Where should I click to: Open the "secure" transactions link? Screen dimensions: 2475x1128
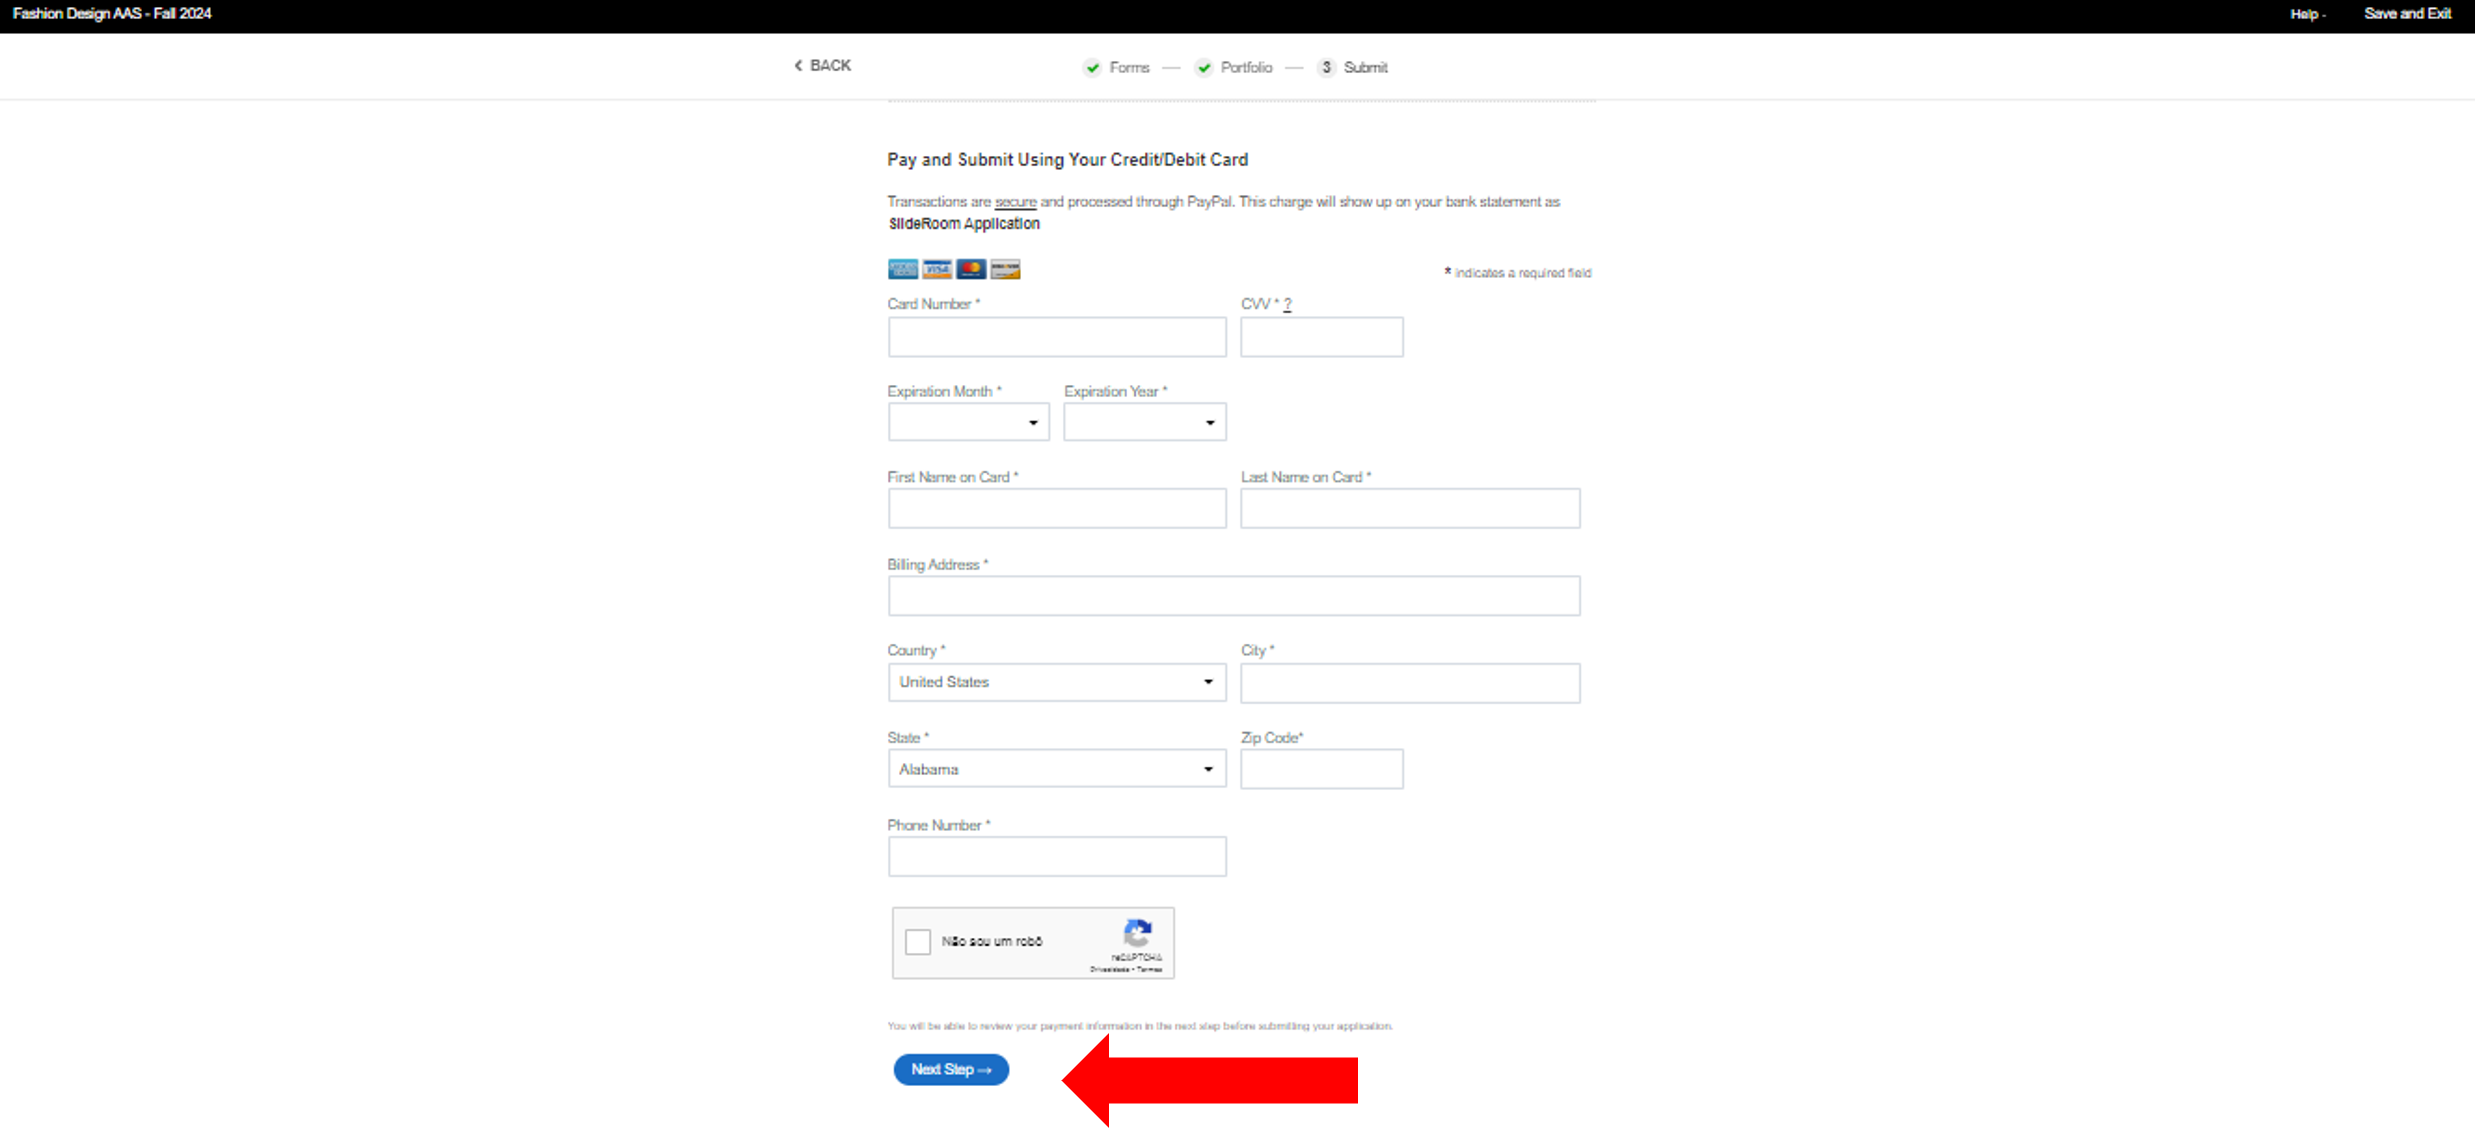(x=1015, y=202)
